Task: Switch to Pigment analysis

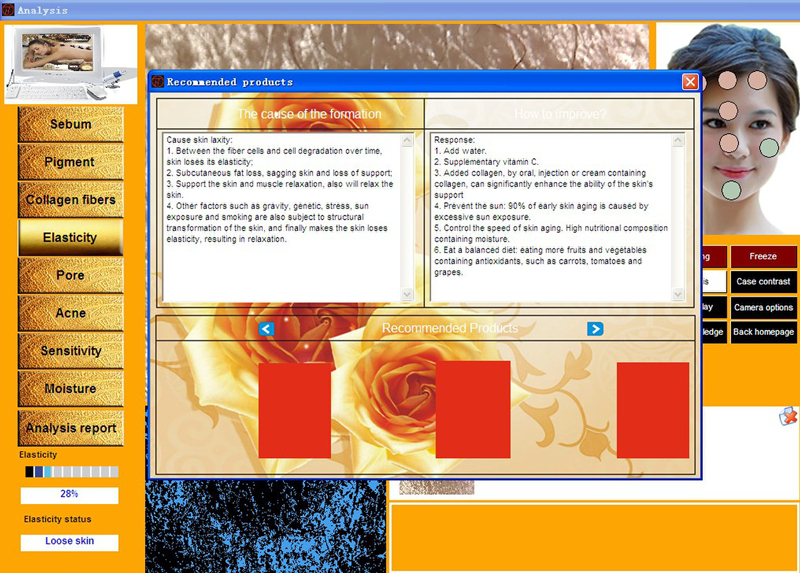Action: pyautogui.click(x=71, y=162)
